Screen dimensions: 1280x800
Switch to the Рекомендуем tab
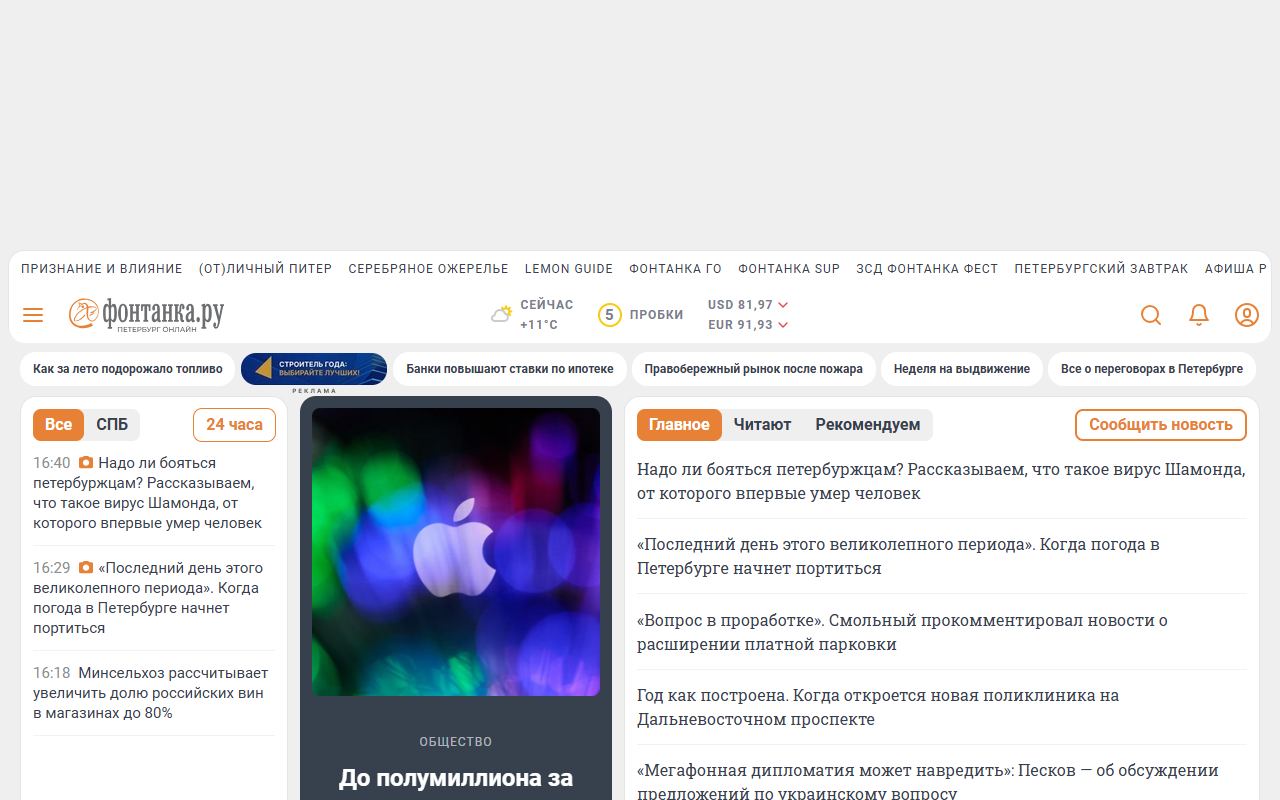point(868,425)
